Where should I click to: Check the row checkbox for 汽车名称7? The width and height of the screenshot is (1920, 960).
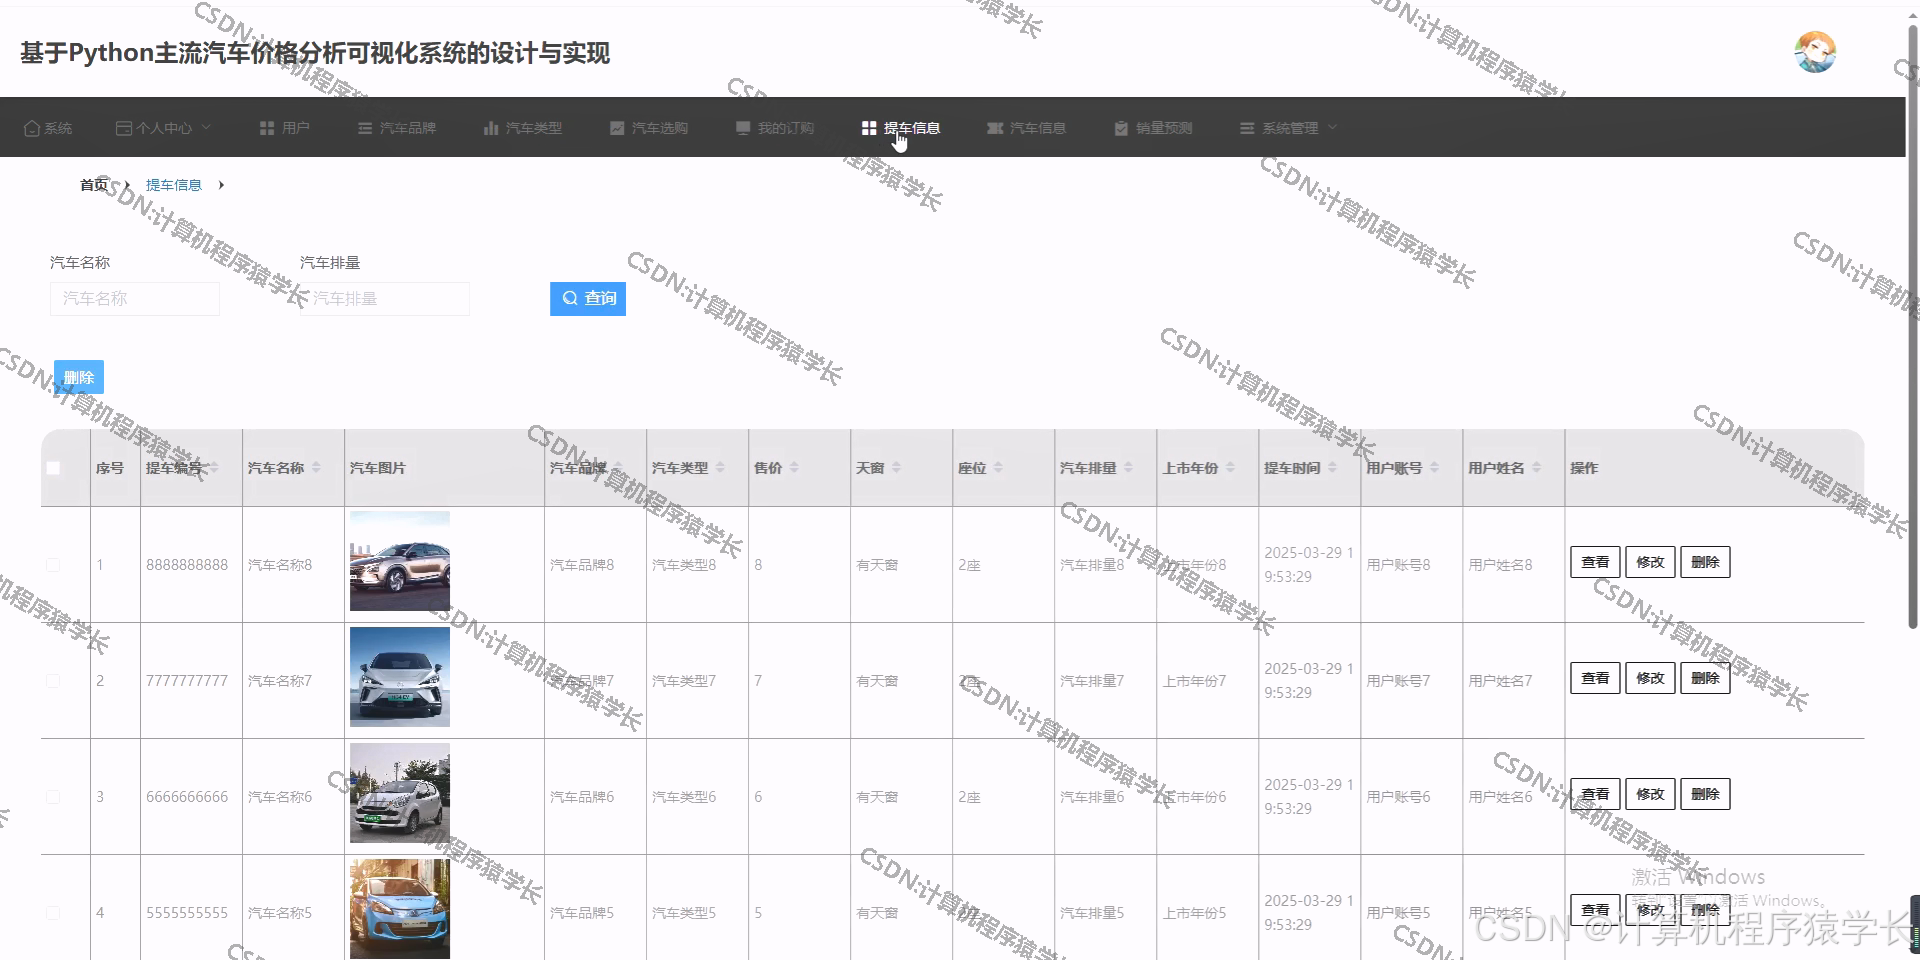[53, 681]
